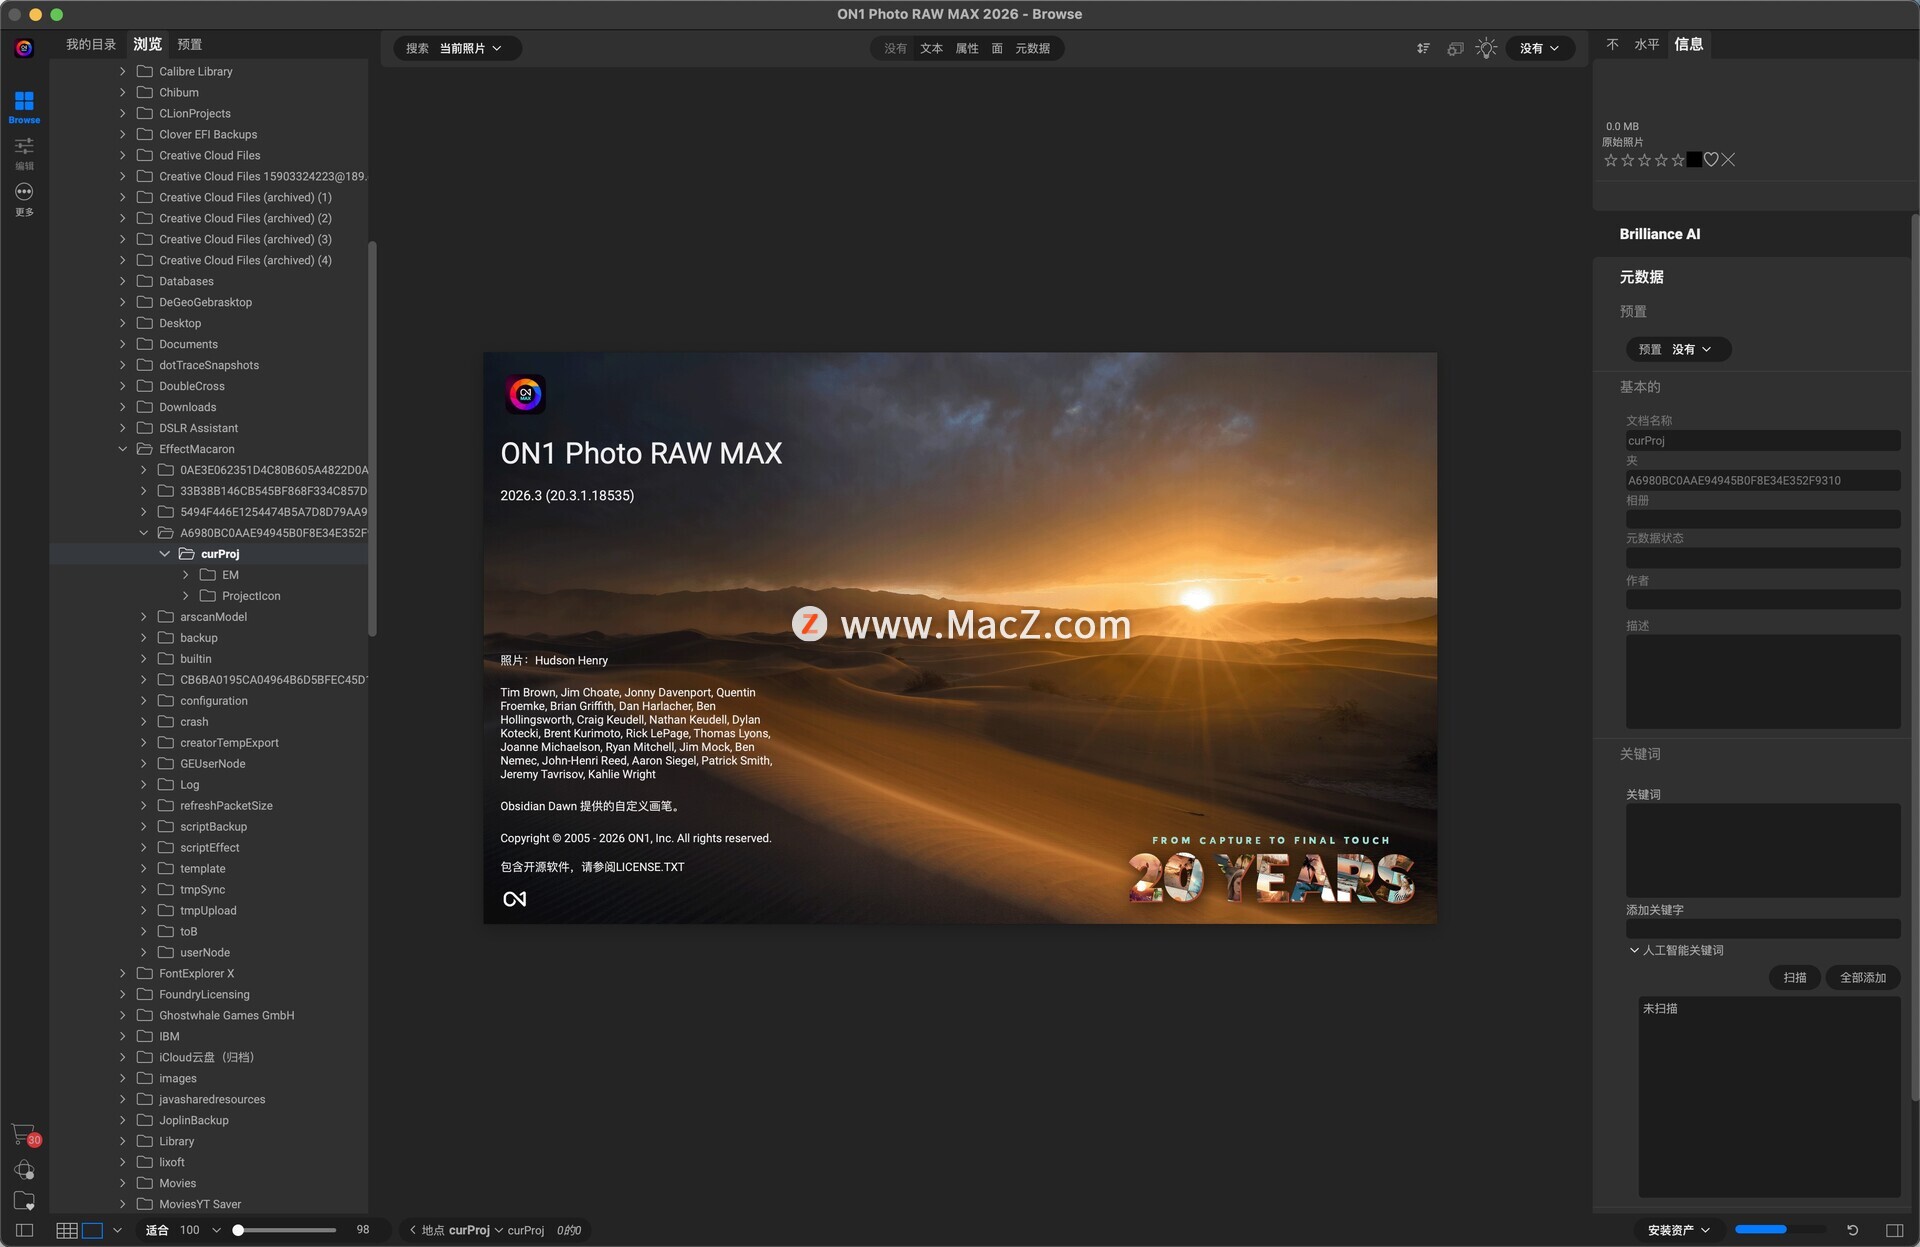Click the 添加关键字 input field

[x=1762, y=928]
